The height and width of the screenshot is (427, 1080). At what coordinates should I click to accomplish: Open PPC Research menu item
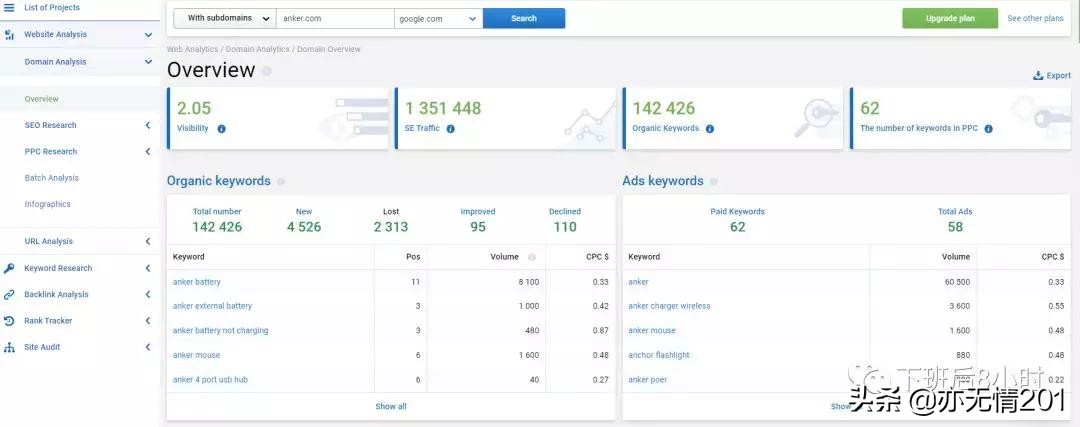click(x=51, y=152)
